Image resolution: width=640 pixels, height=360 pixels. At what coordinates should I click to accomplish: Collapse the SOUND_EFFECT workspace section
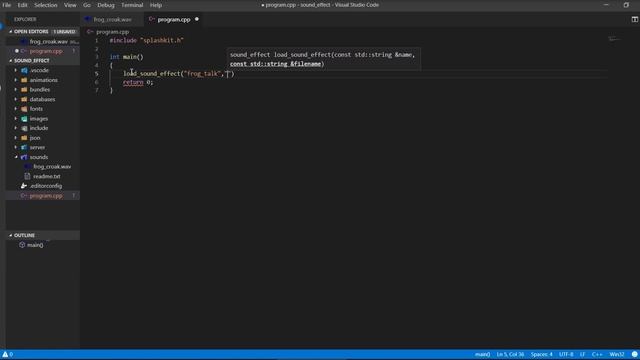point(11,60)
